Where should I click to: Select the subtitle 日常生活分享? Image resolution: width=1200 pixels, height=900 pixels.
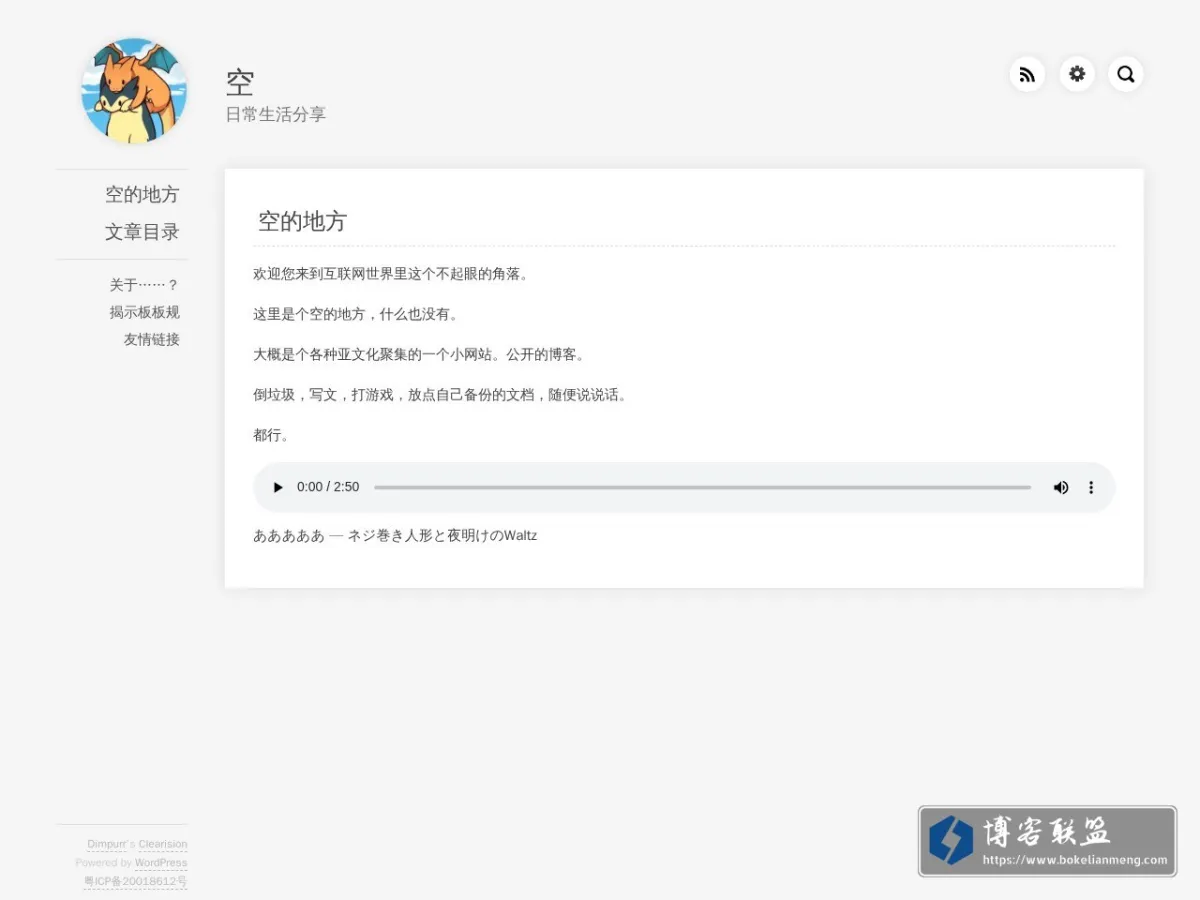[276, 114]
